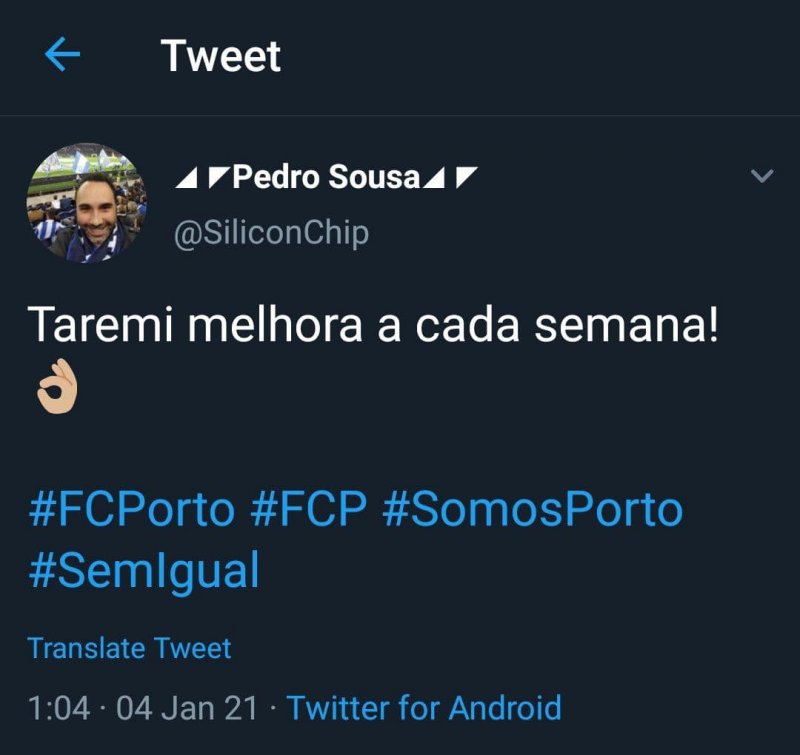Screen dimensions: 800x755
Task: Open the @SiliconChip handle
Action: (271, 233)
